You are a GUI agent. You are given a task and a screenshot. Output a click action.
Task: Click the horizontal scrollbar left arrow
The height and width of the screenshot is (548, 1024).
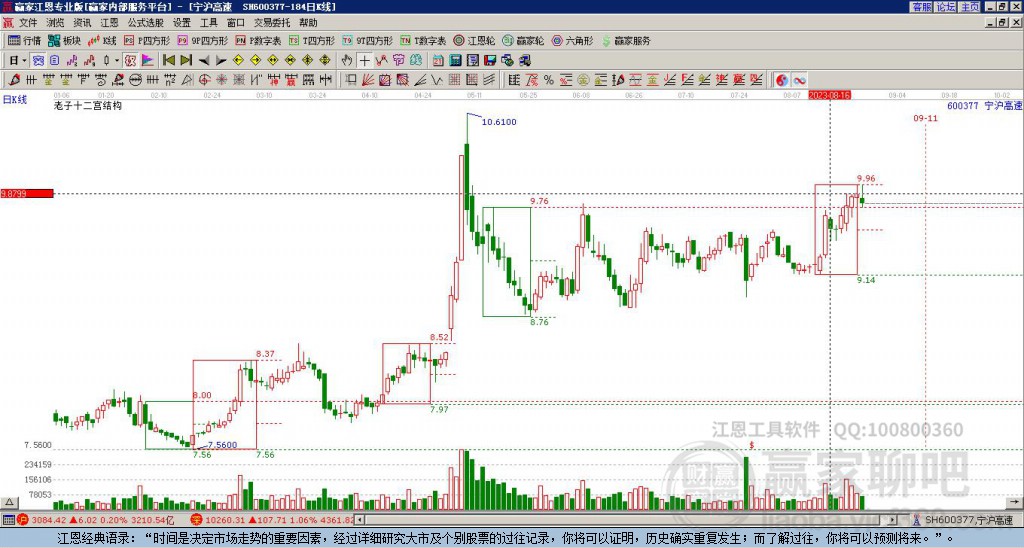click(359, 520)
